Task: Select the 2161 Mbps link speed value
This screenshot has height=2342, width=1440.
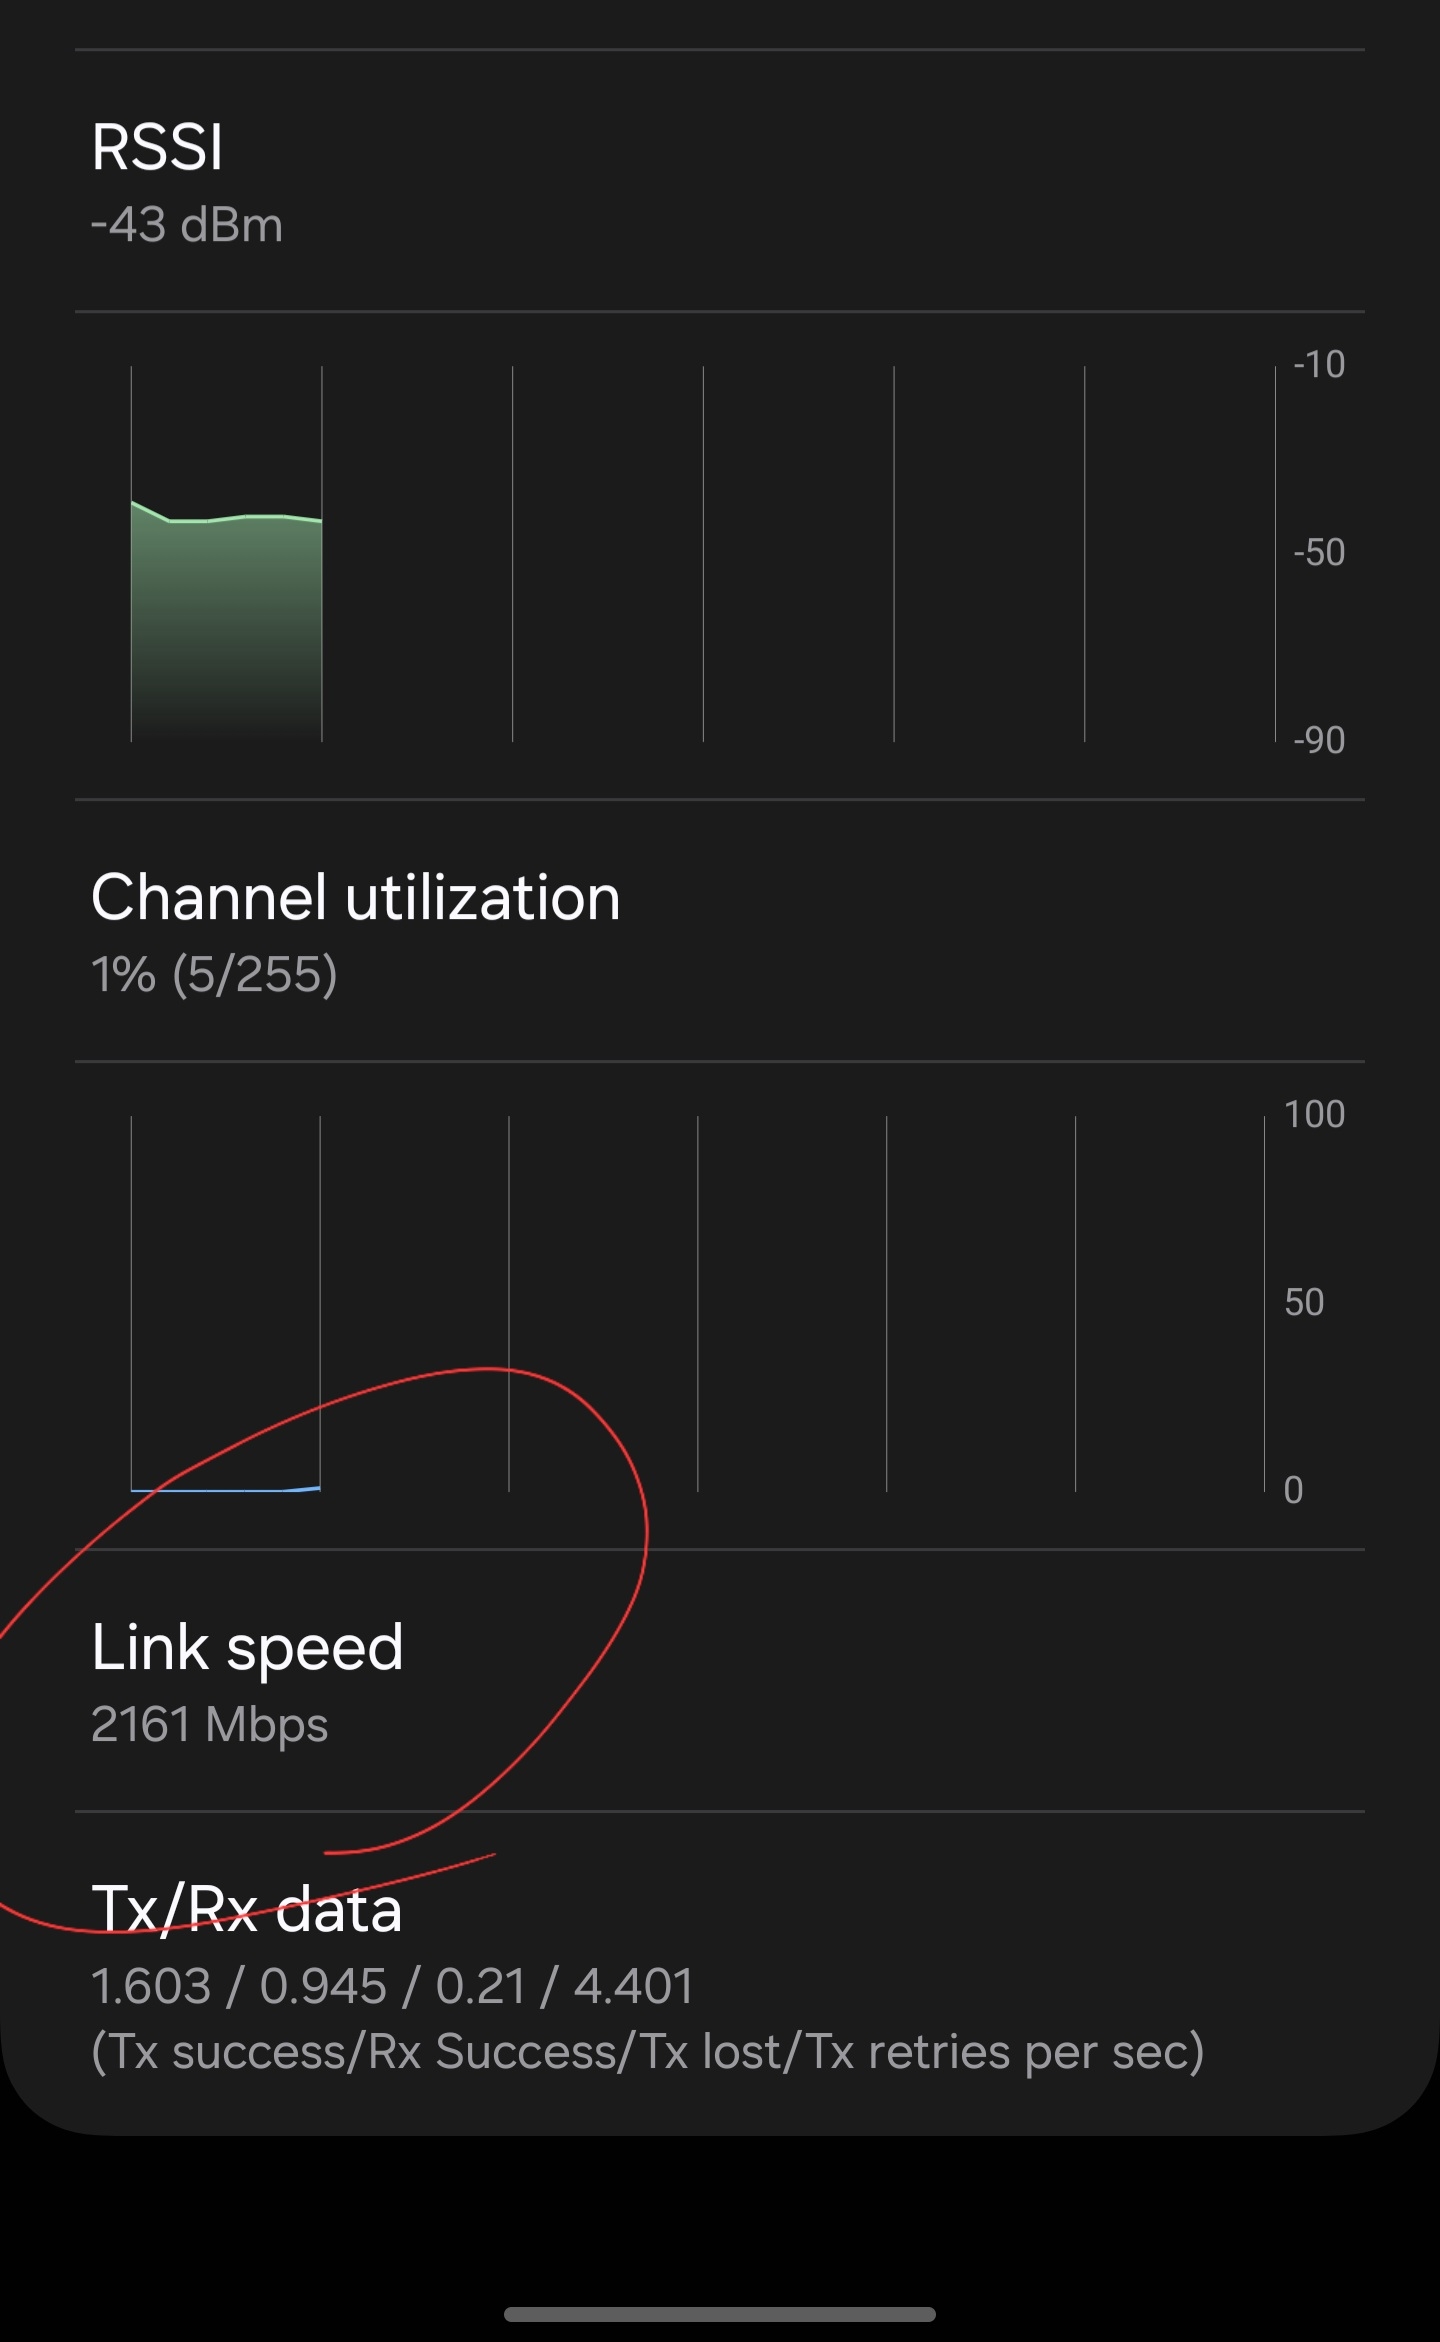Action: [x=210, y=1725]
